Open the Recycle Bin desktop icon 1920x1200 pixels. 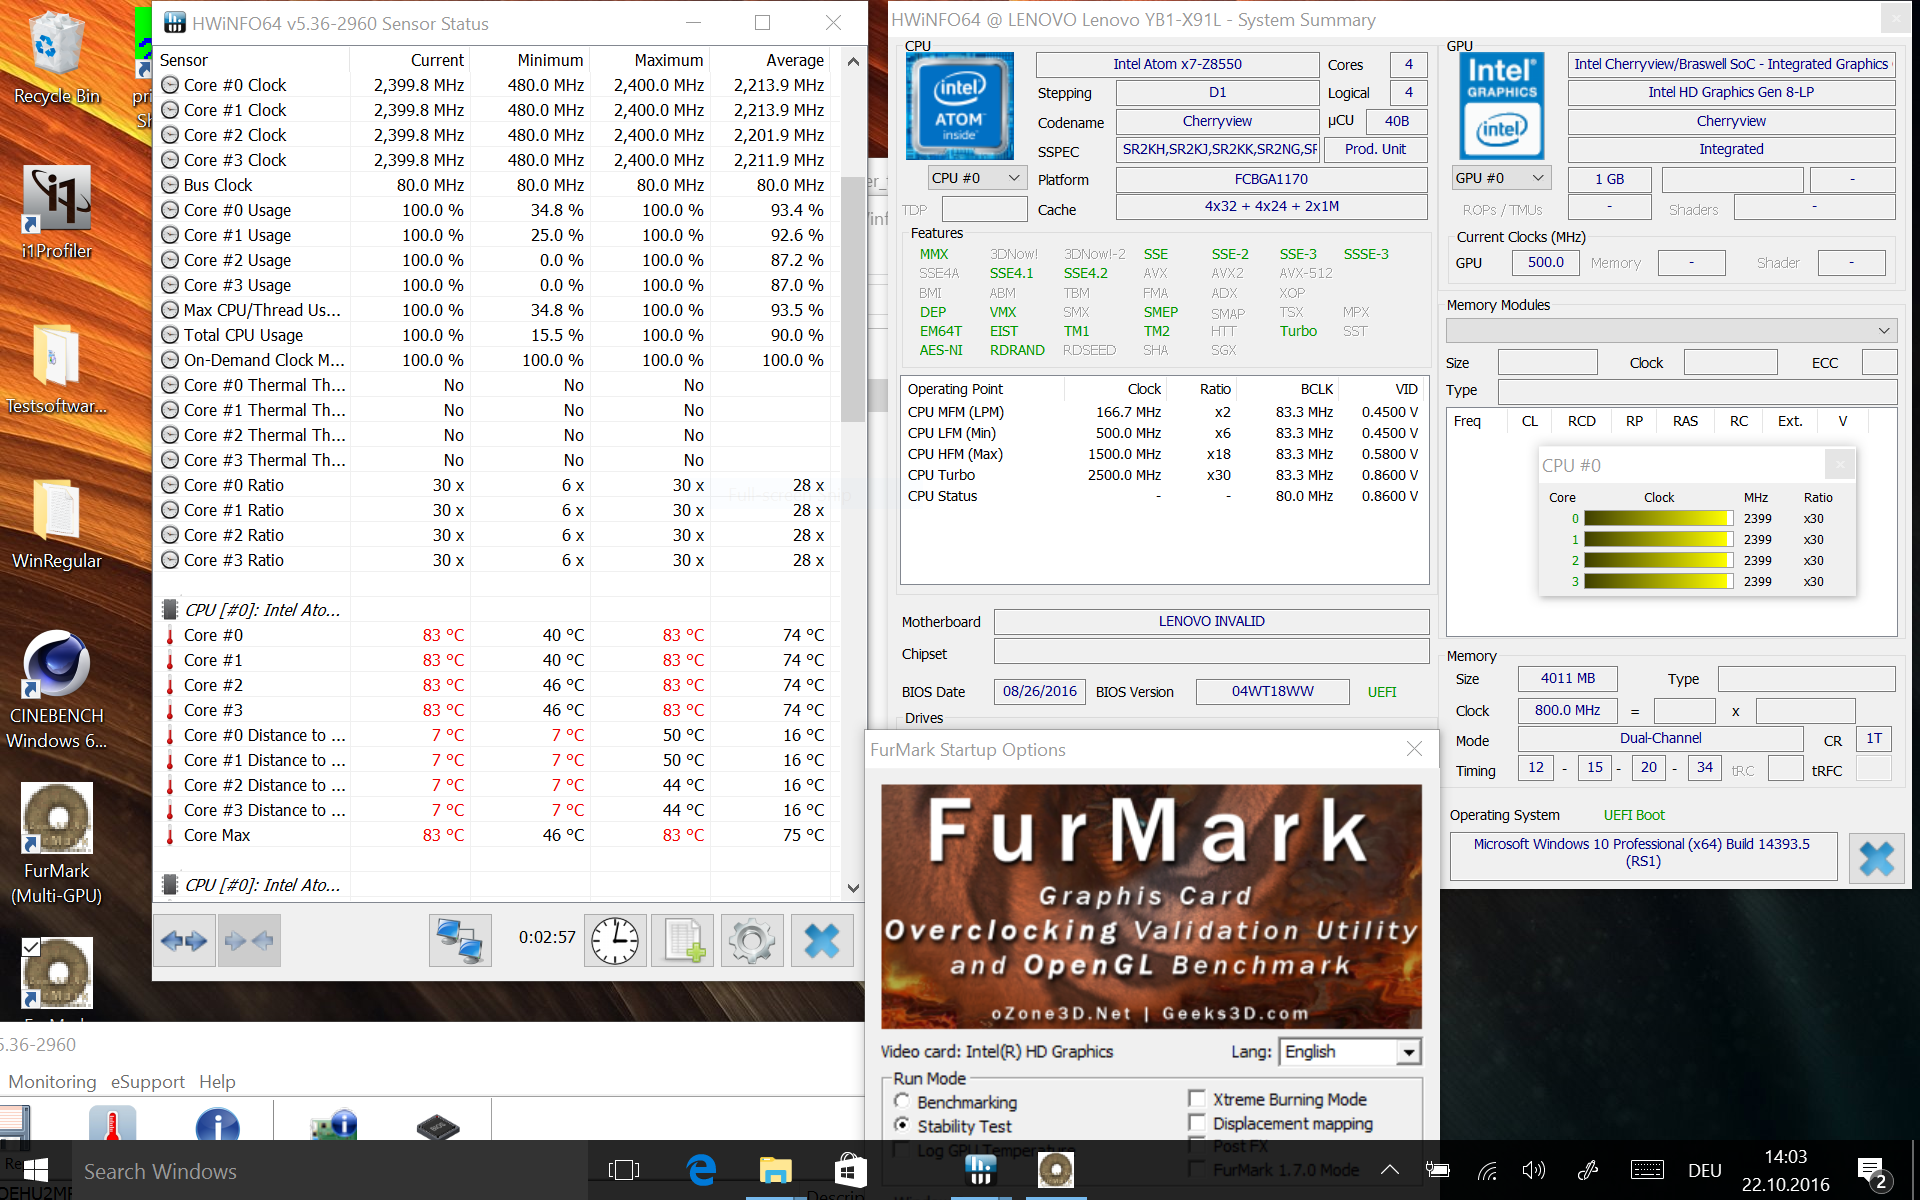pos(56,58)
